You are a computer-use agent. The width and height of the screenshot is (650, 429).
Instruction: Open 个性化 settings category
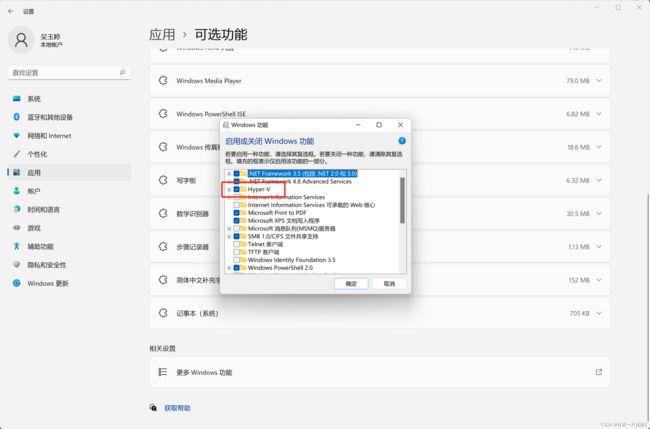tap(69, 154)
